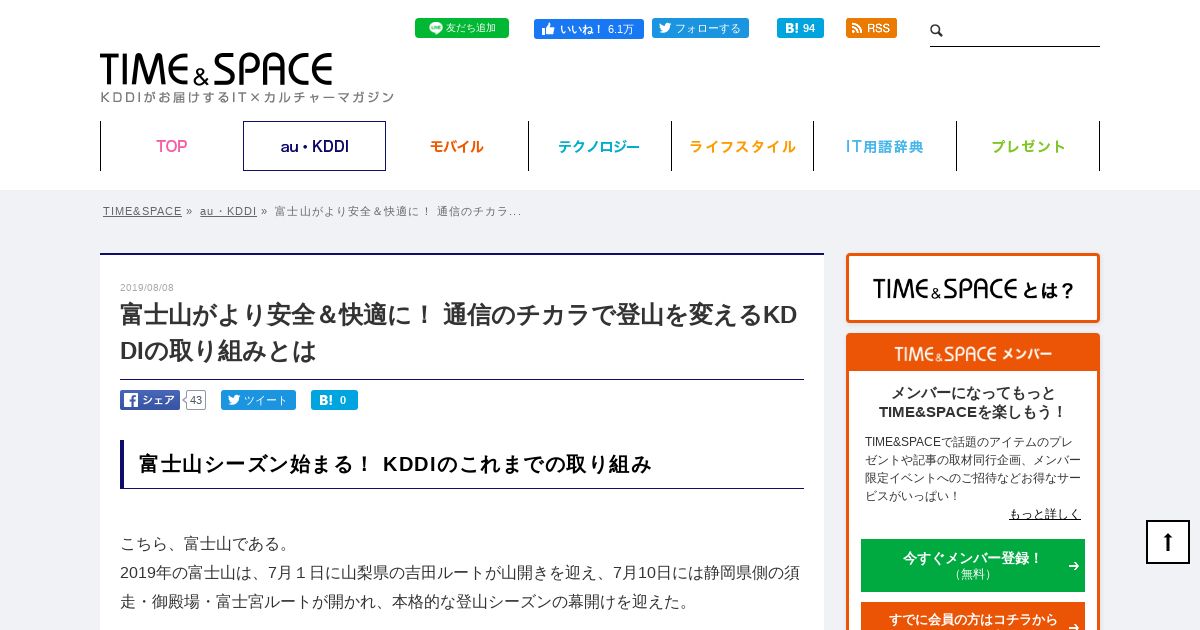This screenshot has height=630, width=1200.
Task: Click the Hatena B! 0 button
Action: pyautogui.click(x=334, y=400)
